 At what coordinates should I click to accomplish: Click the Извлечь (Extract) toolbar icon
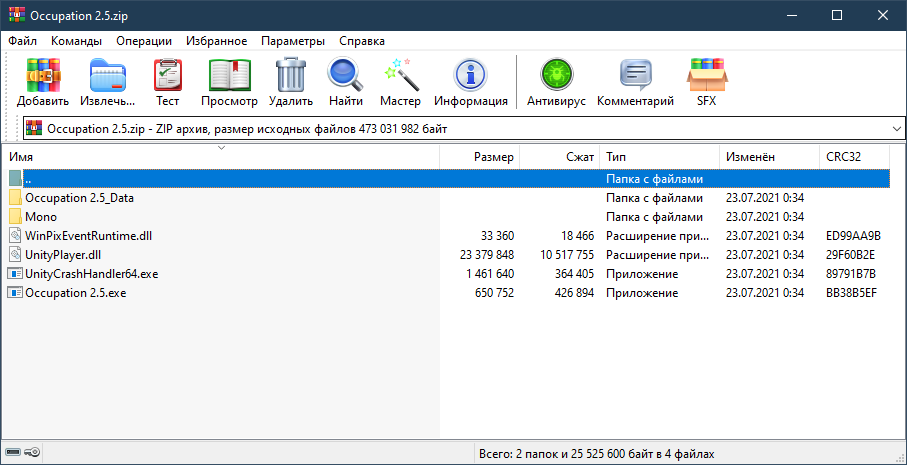point(107,76)
